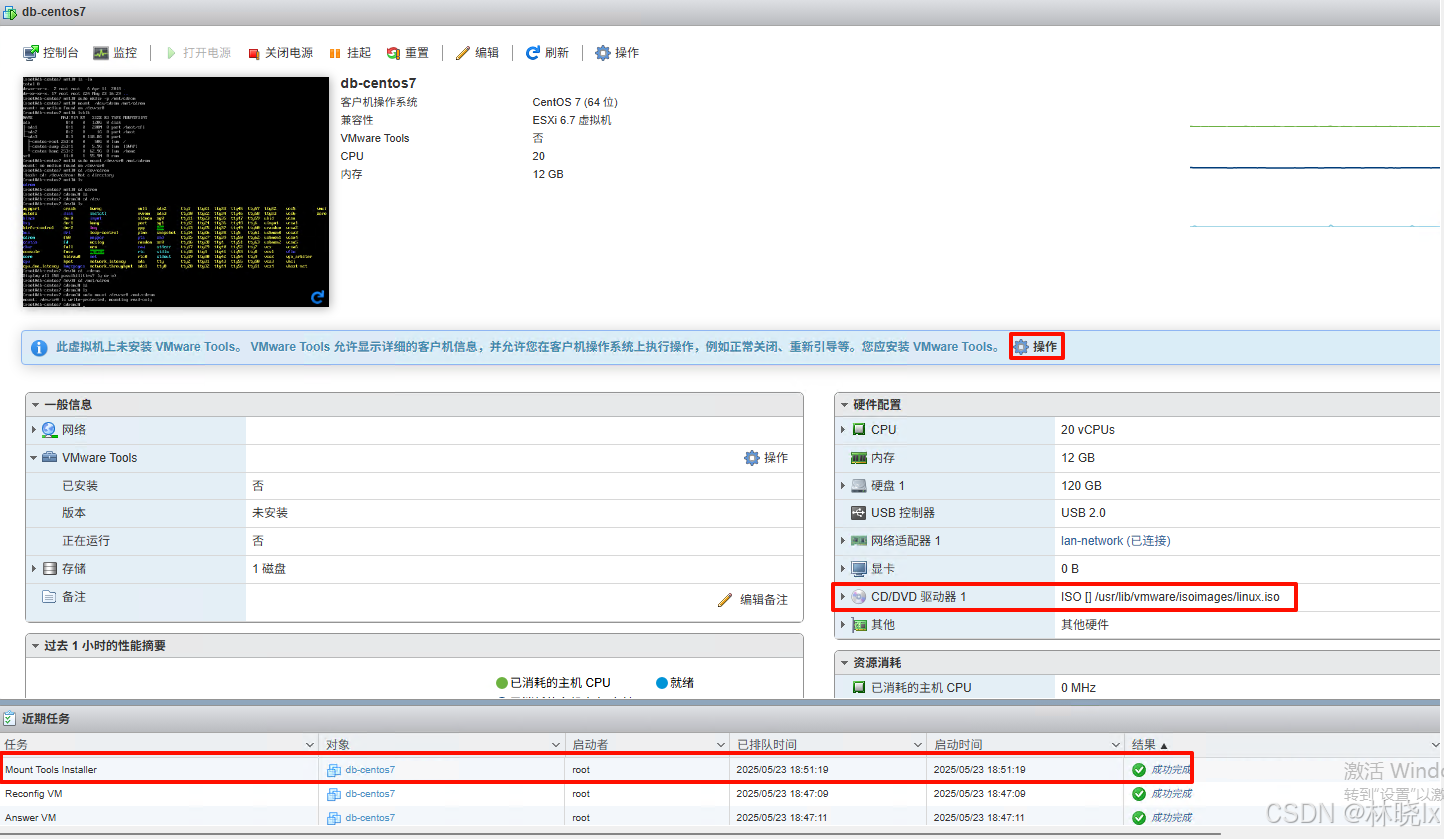The image size is (1444, 839).
Task: Open the VM console screenshot thumbnail
Action: (x=175, y=191)
